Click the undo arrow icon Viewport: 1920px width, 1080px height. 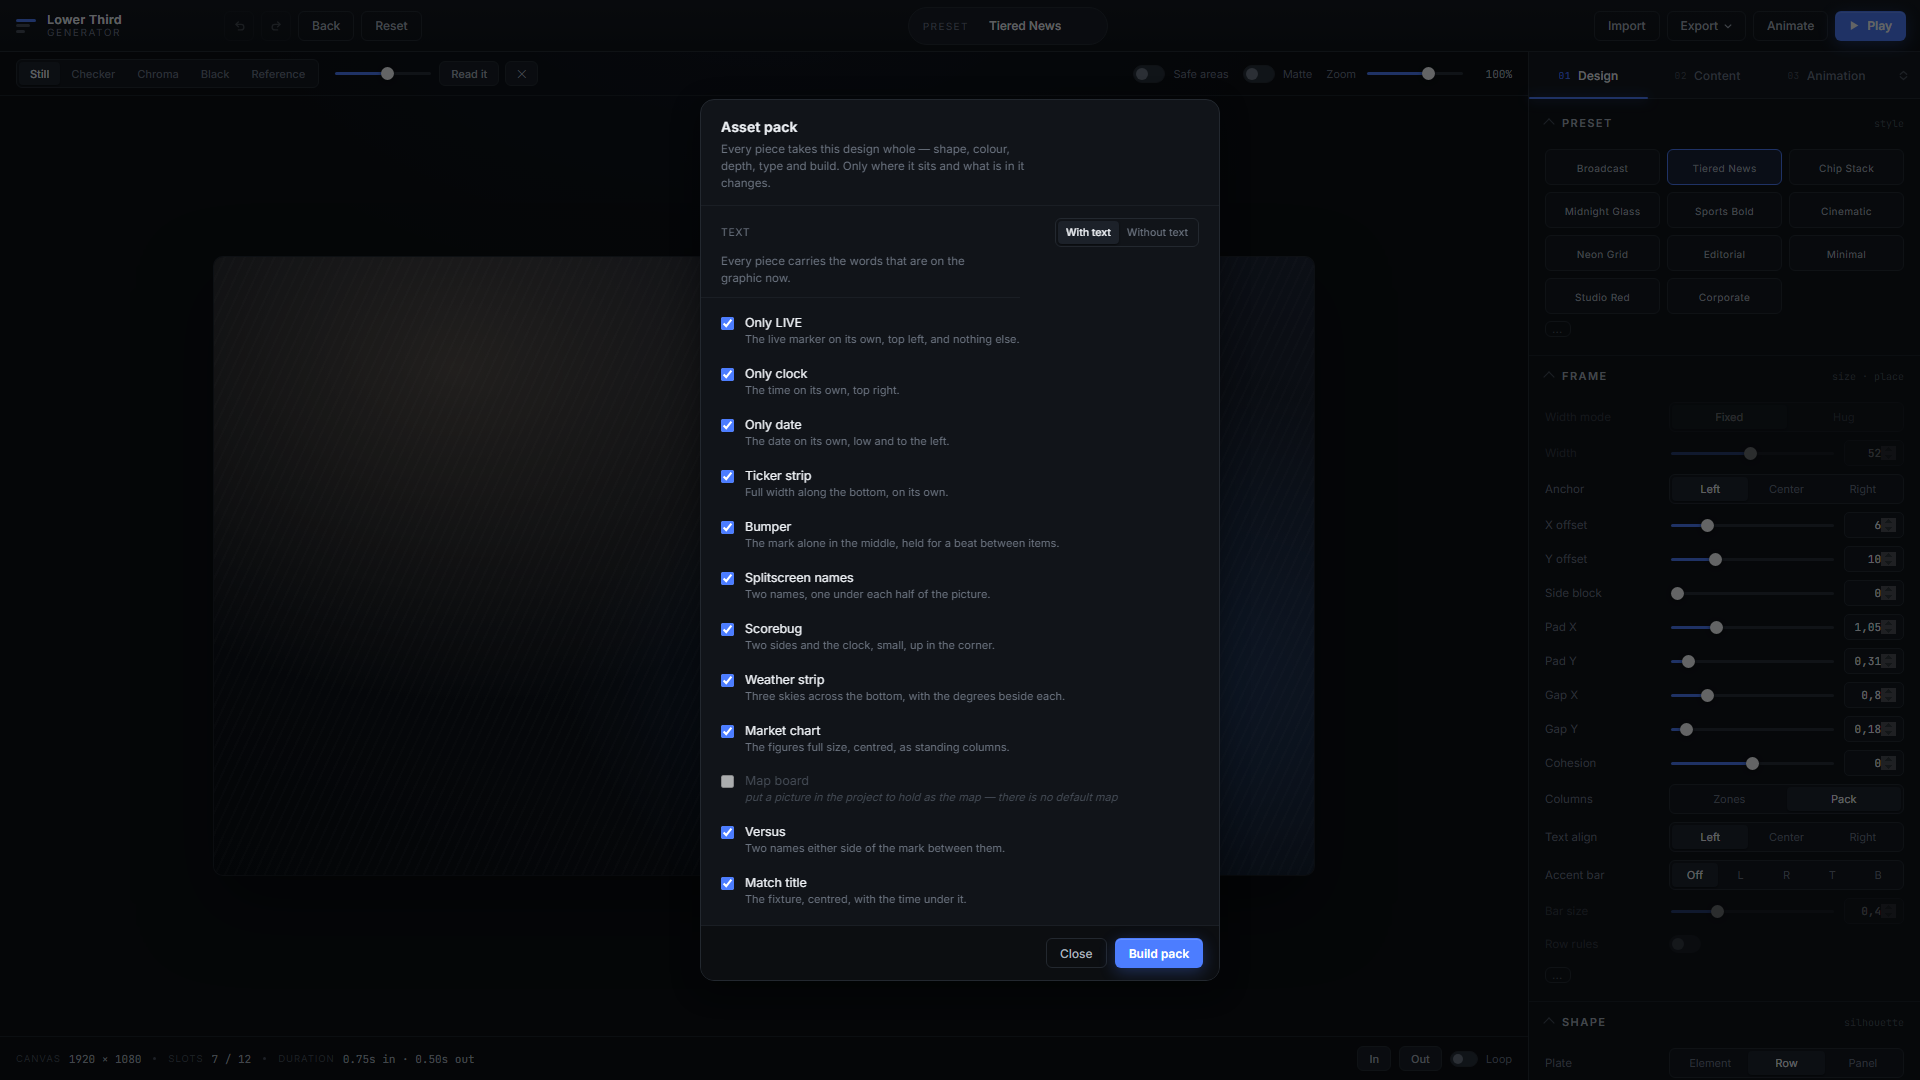coord(240,26)
